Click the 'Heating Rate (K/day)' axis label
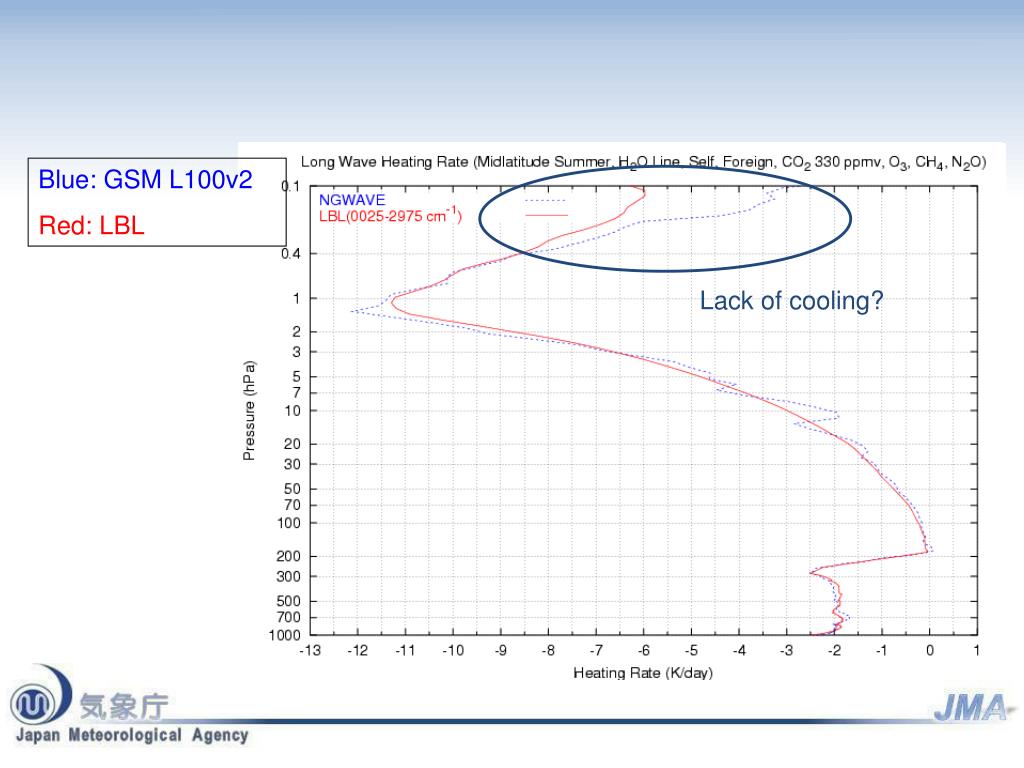The width and height of the screenshot is (1024, 768). click(x=643, y=673)
